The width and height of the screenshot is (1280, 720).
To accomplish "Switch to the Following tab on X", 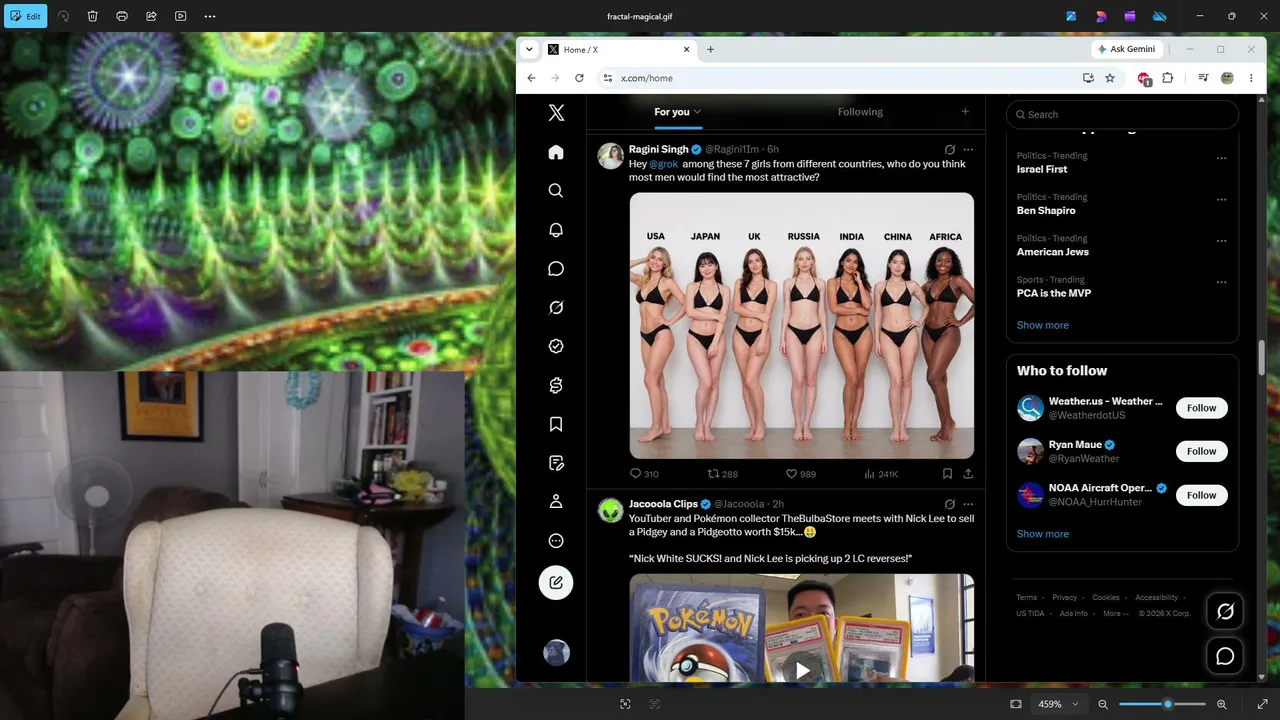I will coord(860,112).
